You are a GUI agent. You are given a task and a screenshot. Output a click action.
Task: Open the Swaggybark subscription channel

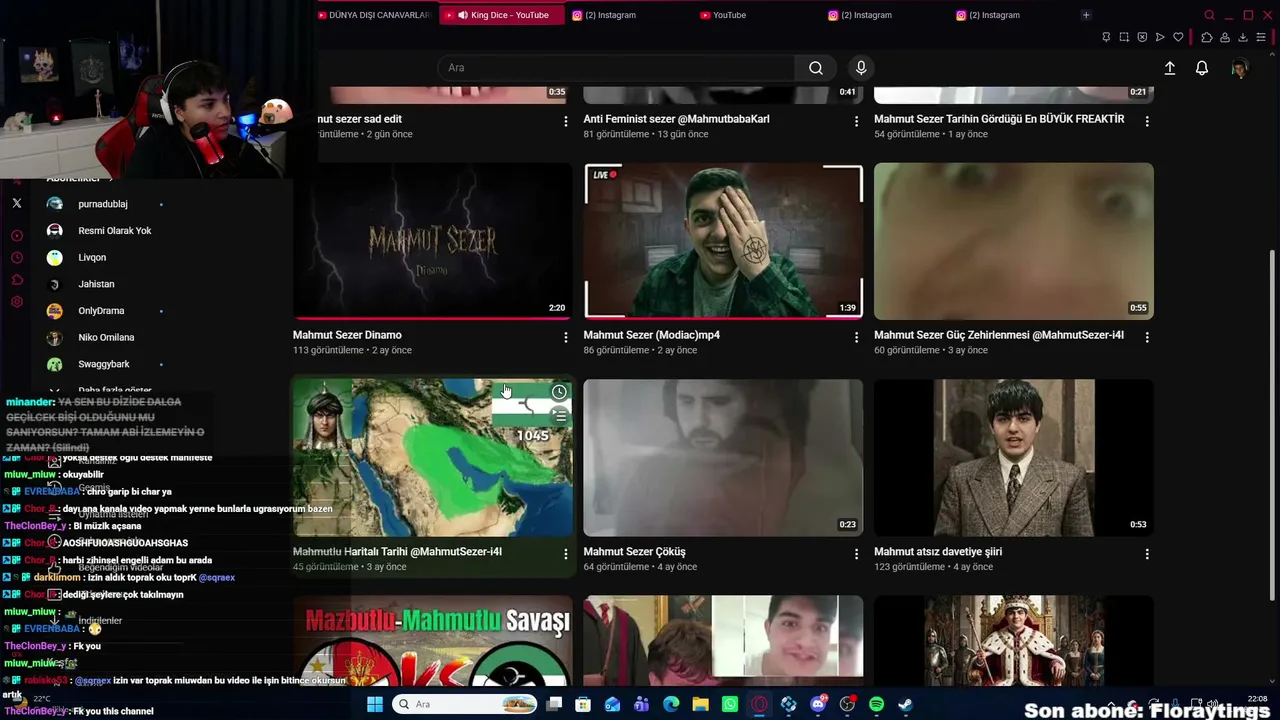[104, 364]
